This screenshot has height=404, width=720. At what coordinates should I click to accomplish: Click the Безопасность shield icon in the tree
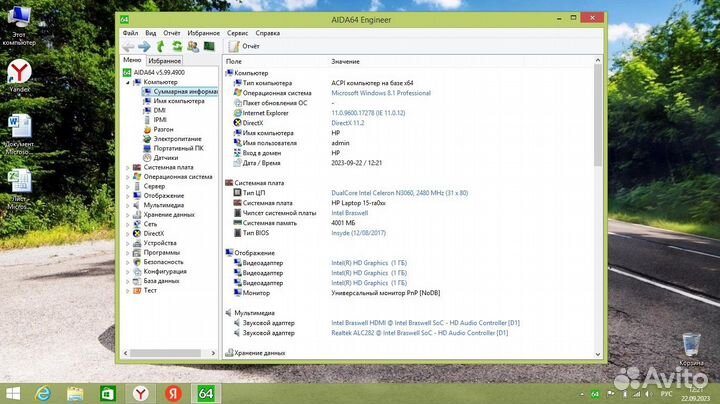(x=137, y=262)
